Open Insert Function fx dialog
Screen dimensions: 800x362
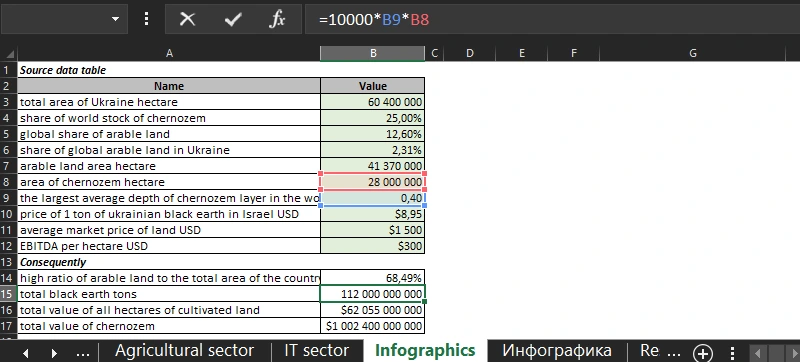click(277, 19)
